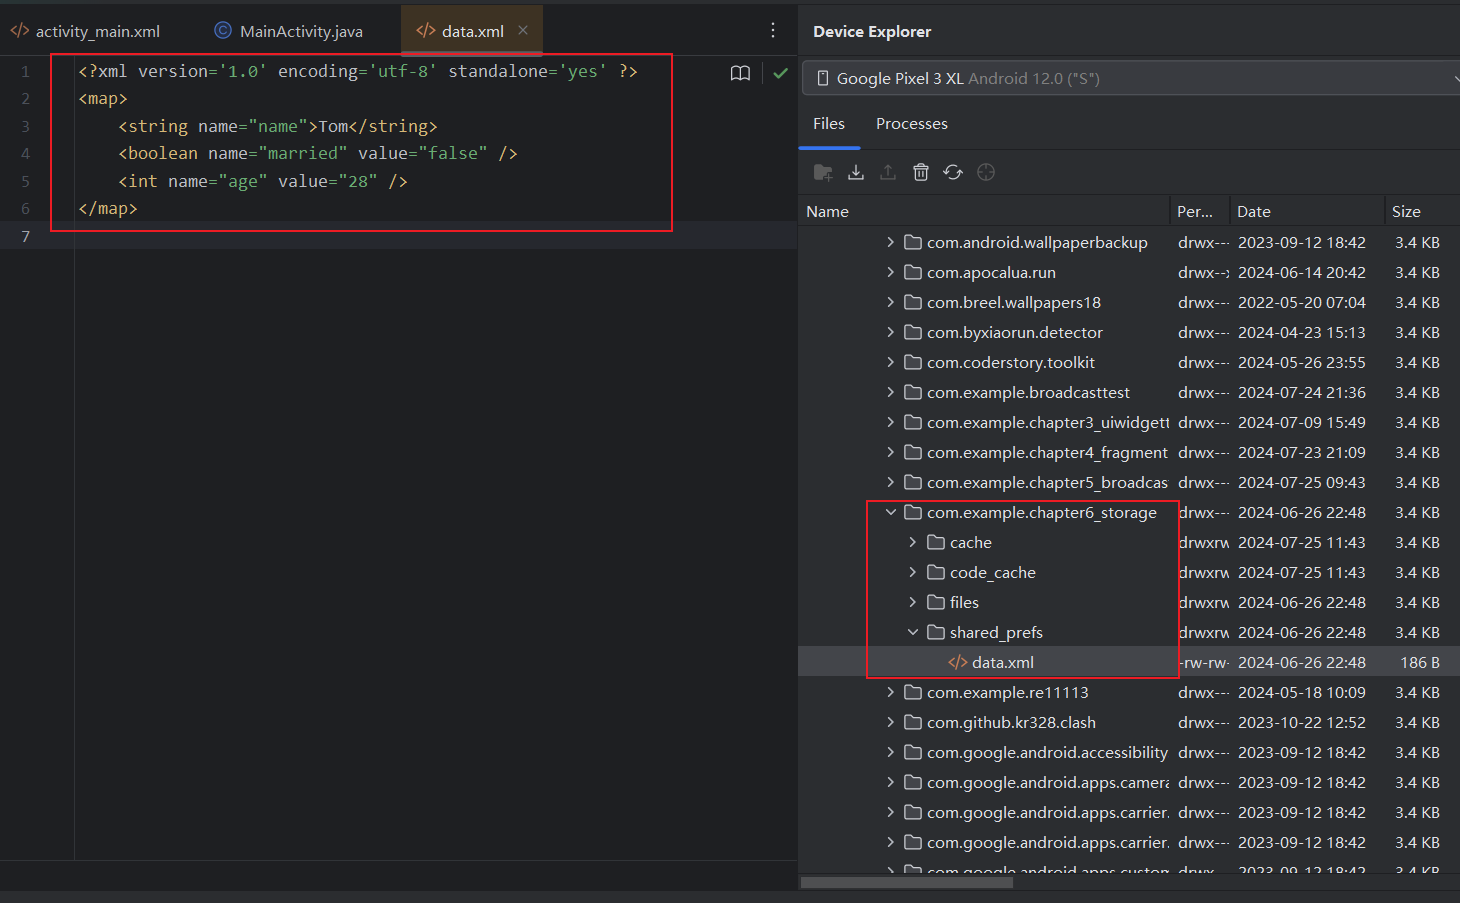The height and width of the screenshot is (903, 1460).
Task: Collapse the shared_prefs folder
Action: pos(912,633)
